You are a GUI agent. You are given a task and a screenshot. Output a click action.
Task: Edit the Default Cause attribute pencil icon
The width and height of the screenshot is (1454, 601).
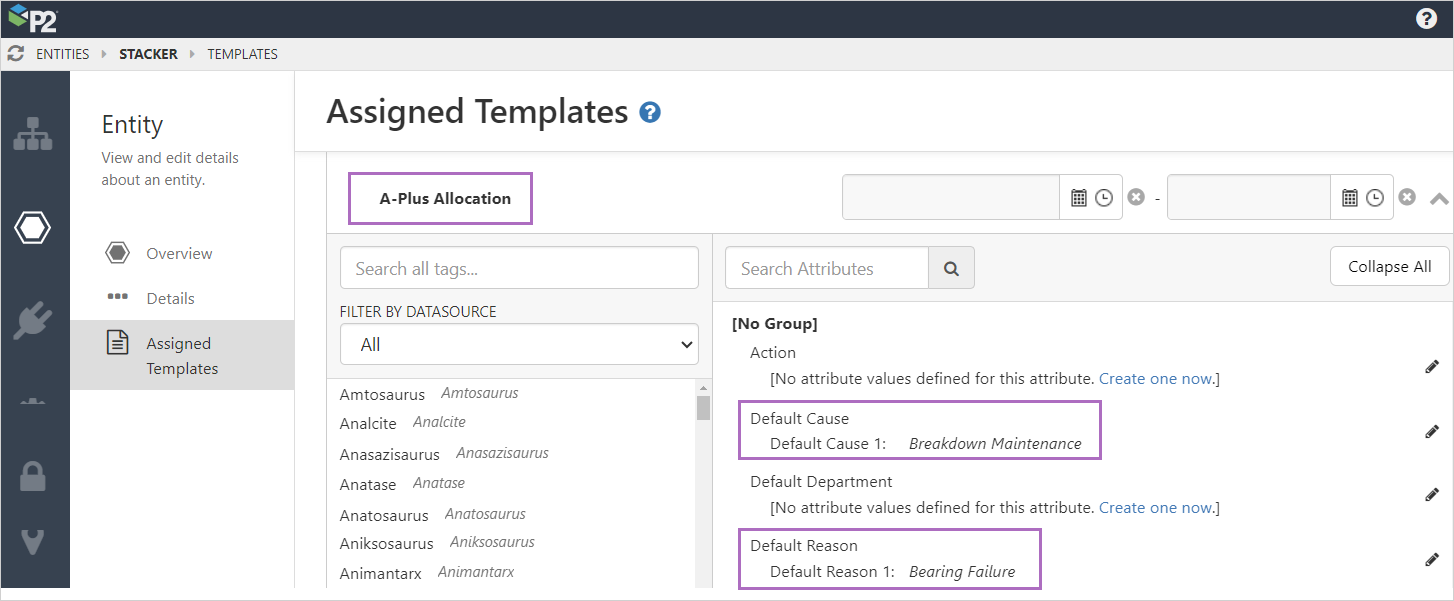pos(1432,432)
